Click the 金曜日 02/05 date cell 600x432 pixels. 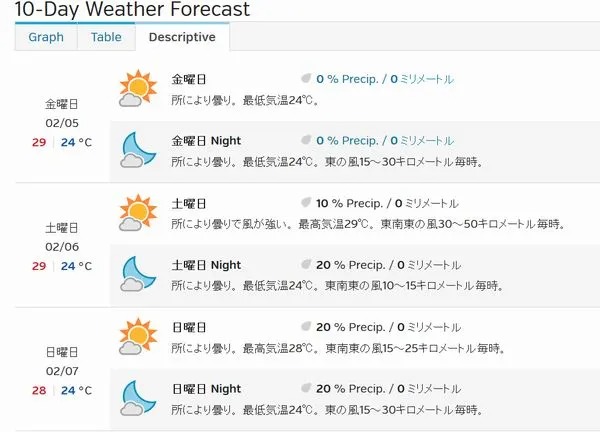coord(60,121)
